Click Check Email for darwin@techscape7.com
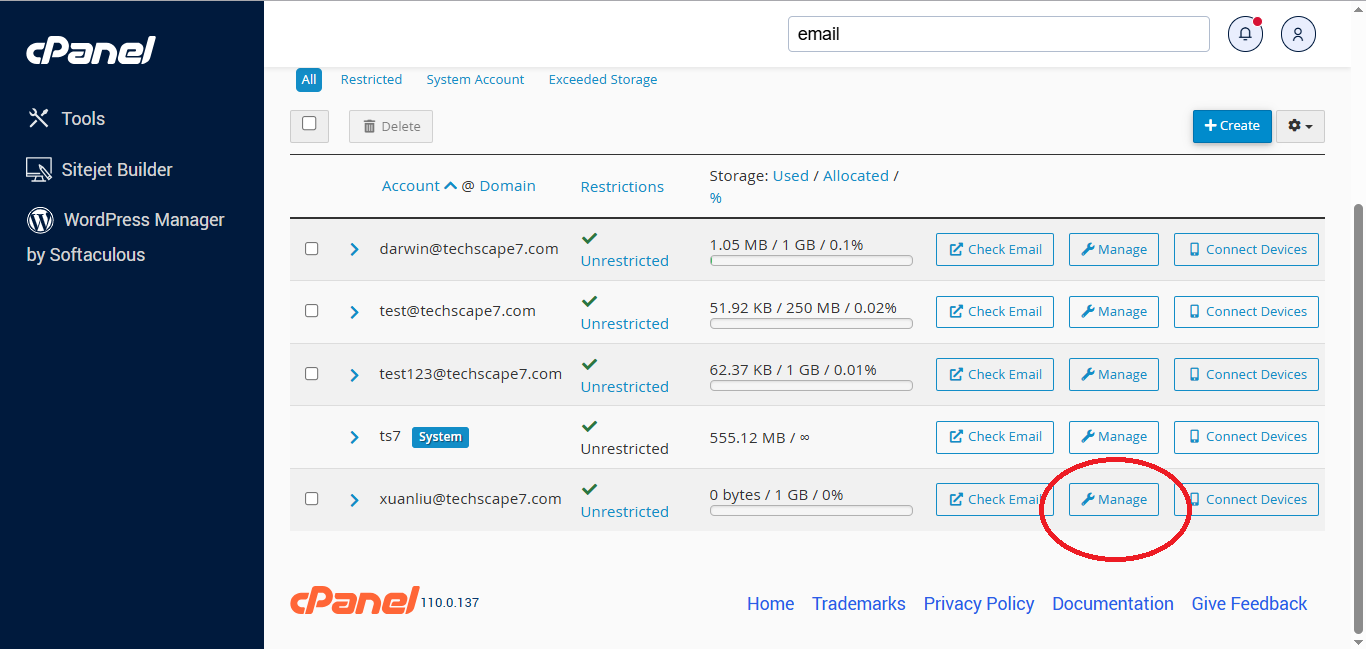1366x651 pixels. (x=995, y=249)
